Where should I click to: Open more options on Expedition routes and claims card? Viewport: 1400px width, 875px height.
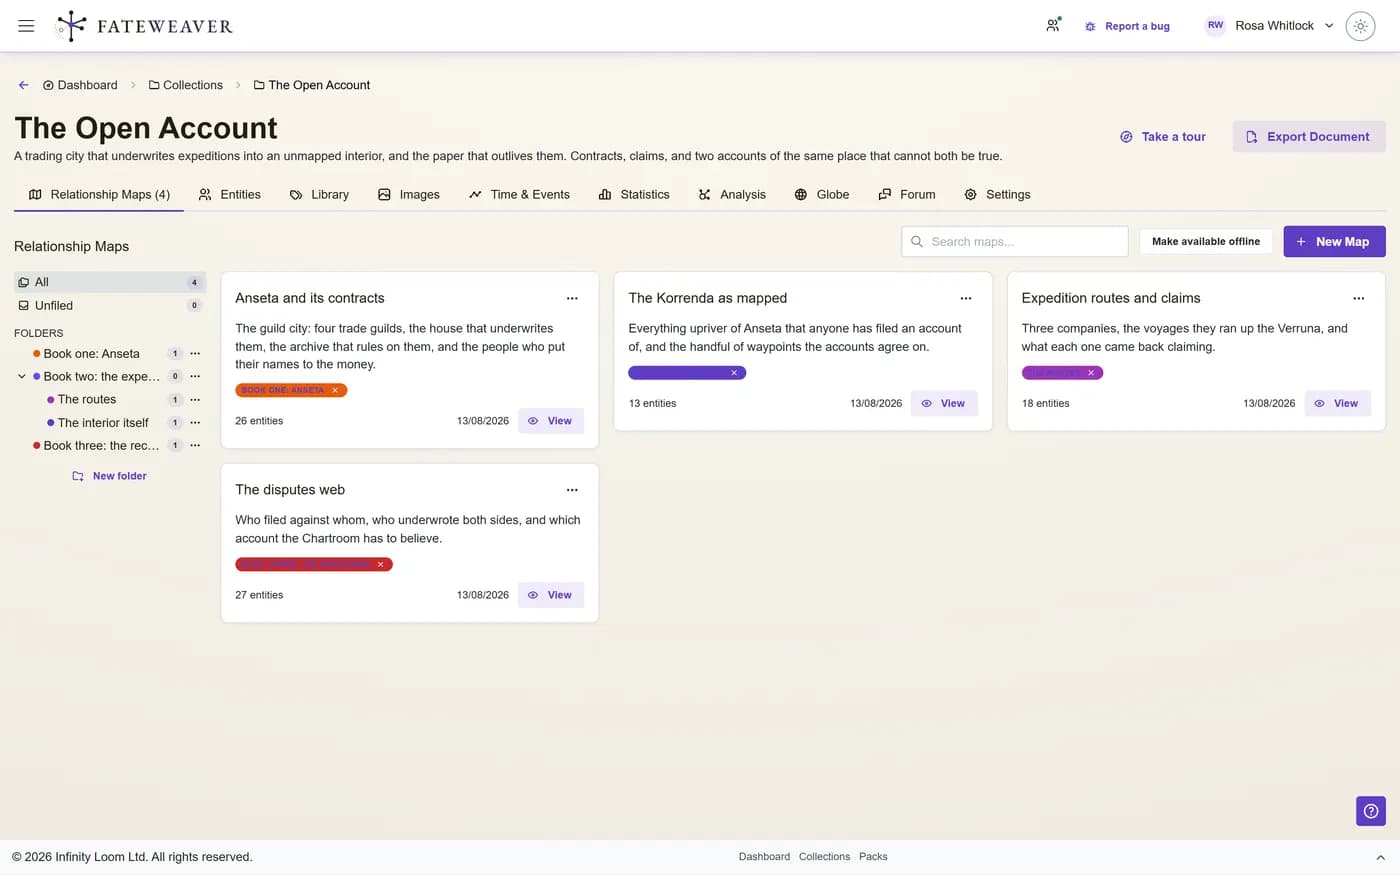tap(1359, 298)
